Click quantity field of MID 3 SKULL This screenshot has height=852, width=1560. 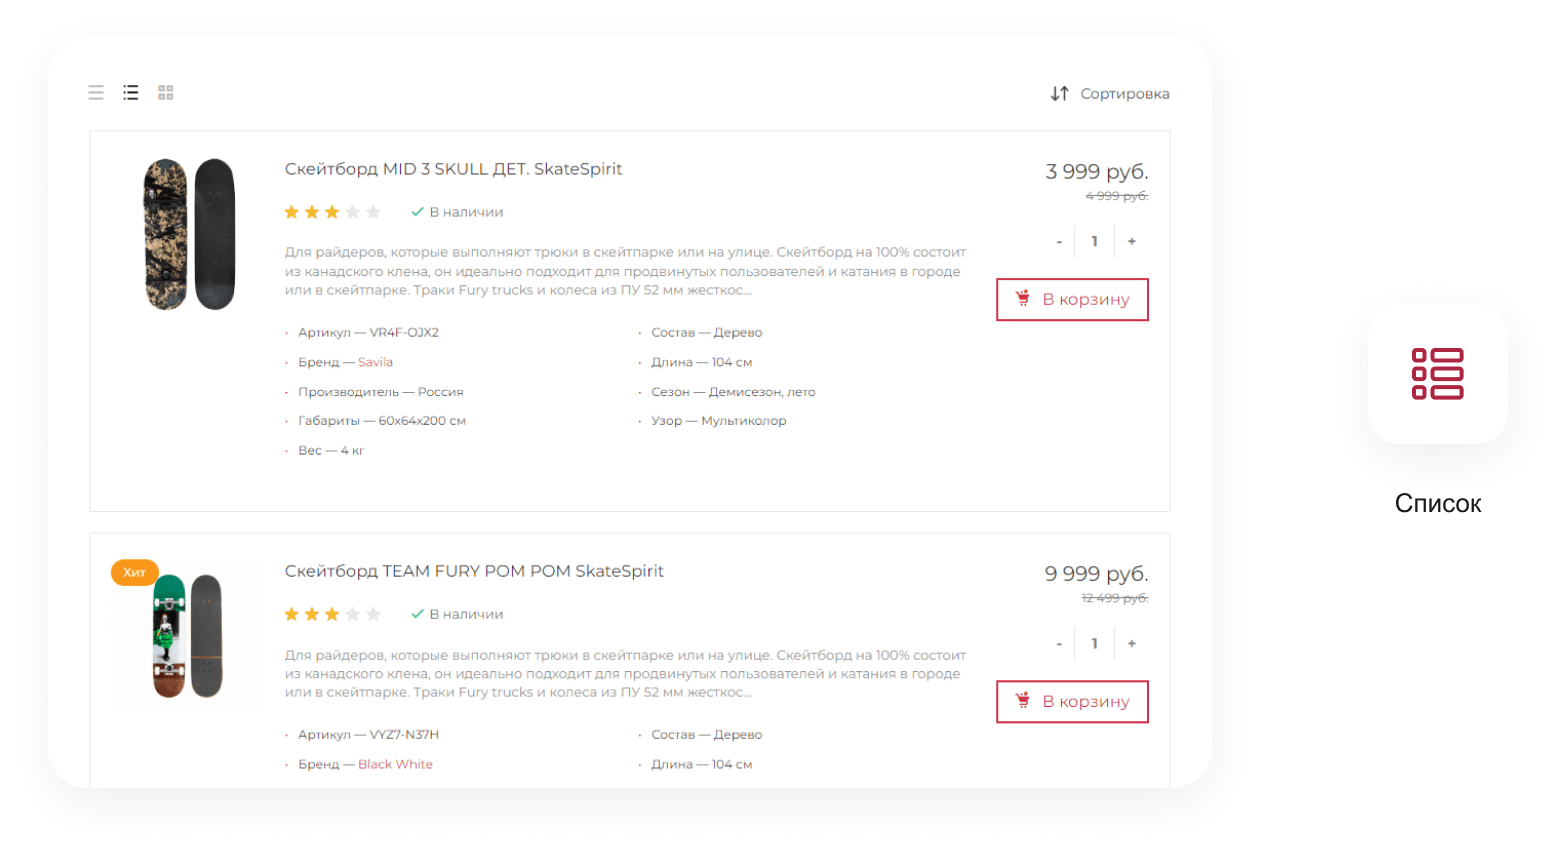pos(1095,242)
